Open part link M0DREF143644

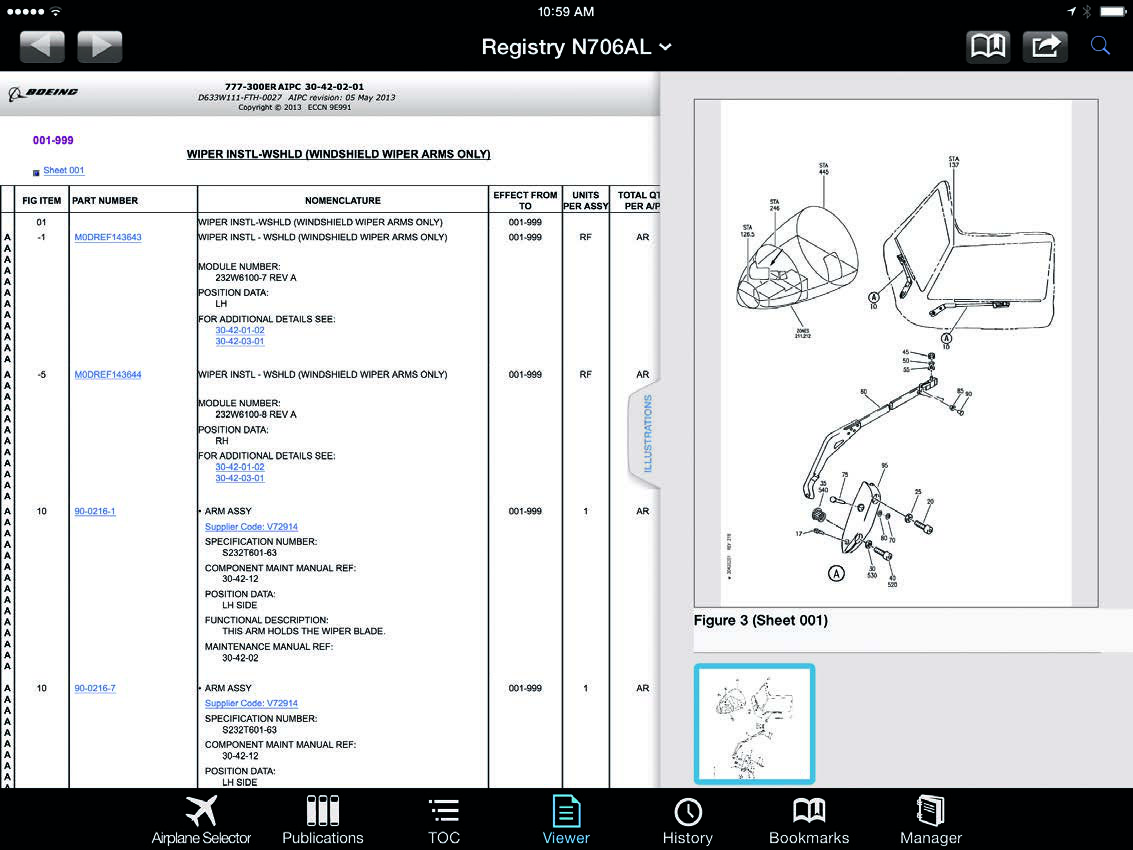108,374
